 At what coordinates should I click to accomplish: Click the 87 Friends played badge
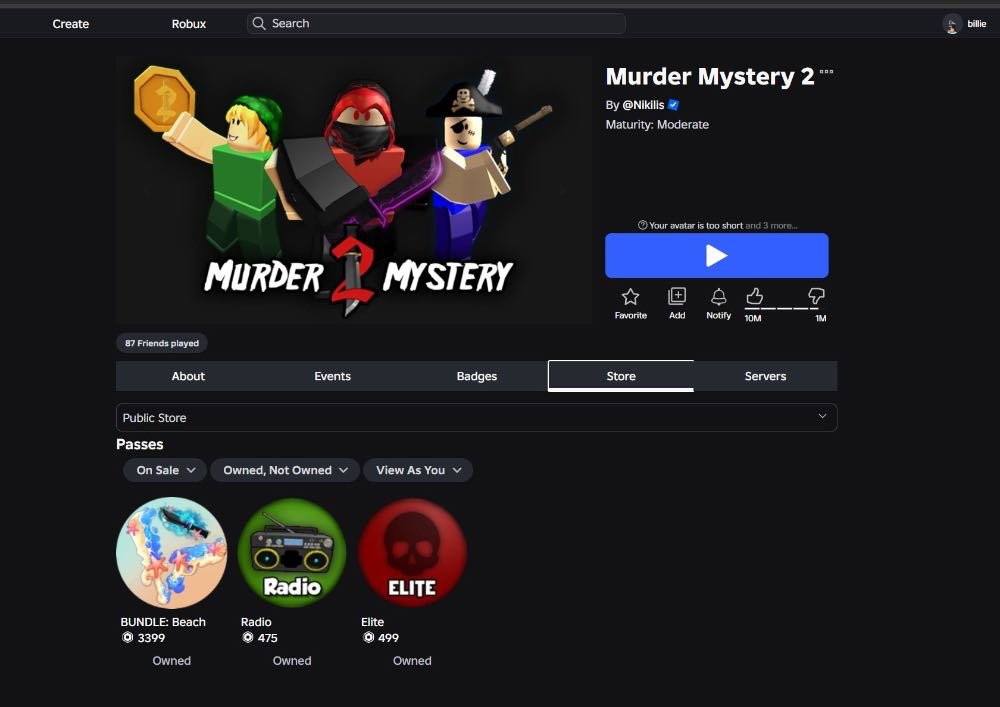click(x=162, y=343)
